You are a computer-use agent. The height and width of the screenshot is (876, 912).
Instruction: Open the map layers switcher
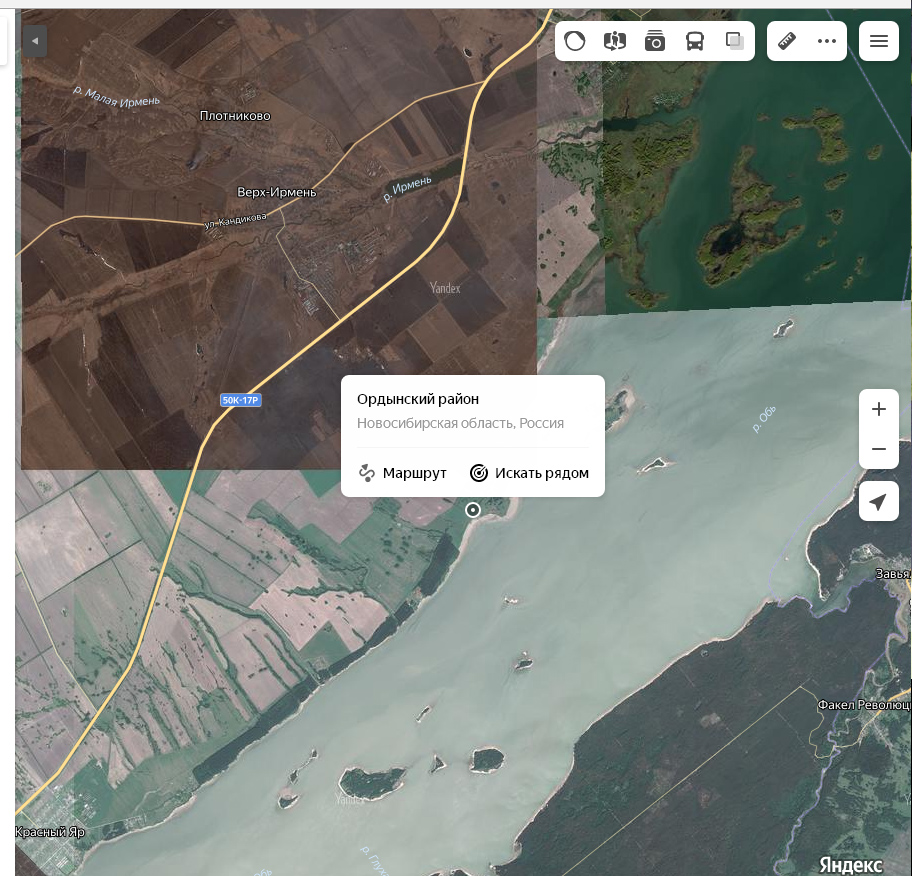pos(735,41)
